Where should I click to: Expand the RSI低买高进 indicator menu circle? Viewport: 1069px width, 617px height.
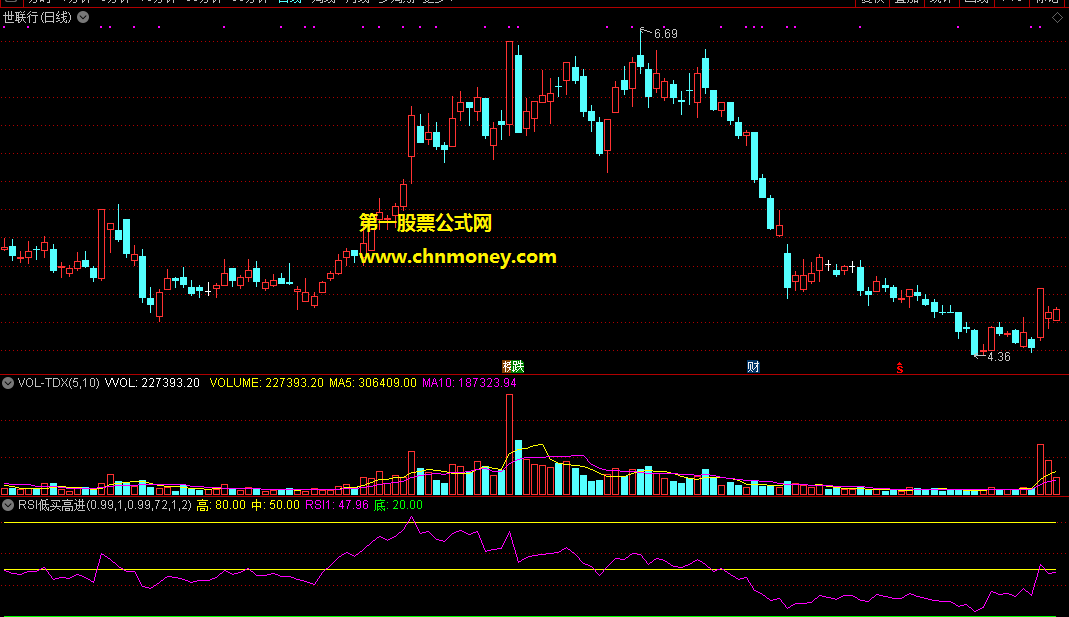[8, 505]
